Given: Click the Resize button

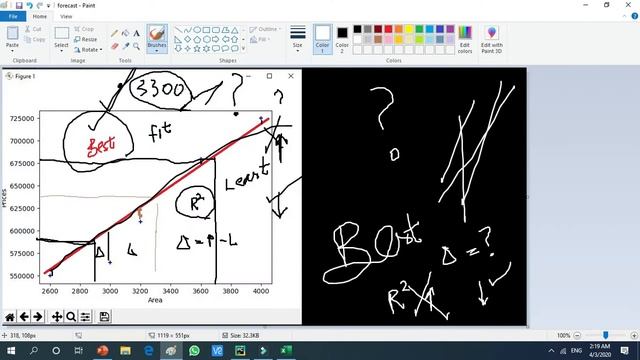Looking at the screenshot, I should click(86, 40).
